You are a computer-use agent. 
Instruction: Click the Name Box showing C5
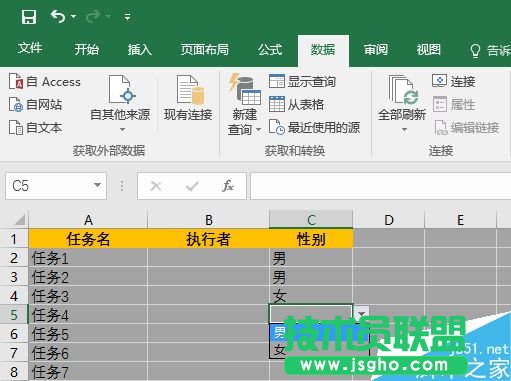[x=48, y=186]
